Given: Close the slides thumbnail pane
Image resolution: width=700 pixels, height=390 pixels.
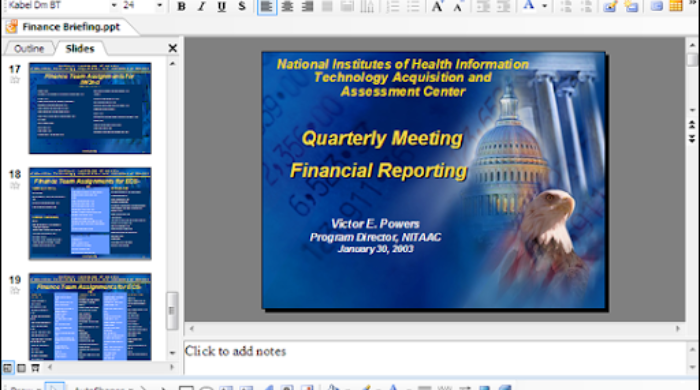Looking at the screenshot, I should pyautogui.click(x=173, y=48).
